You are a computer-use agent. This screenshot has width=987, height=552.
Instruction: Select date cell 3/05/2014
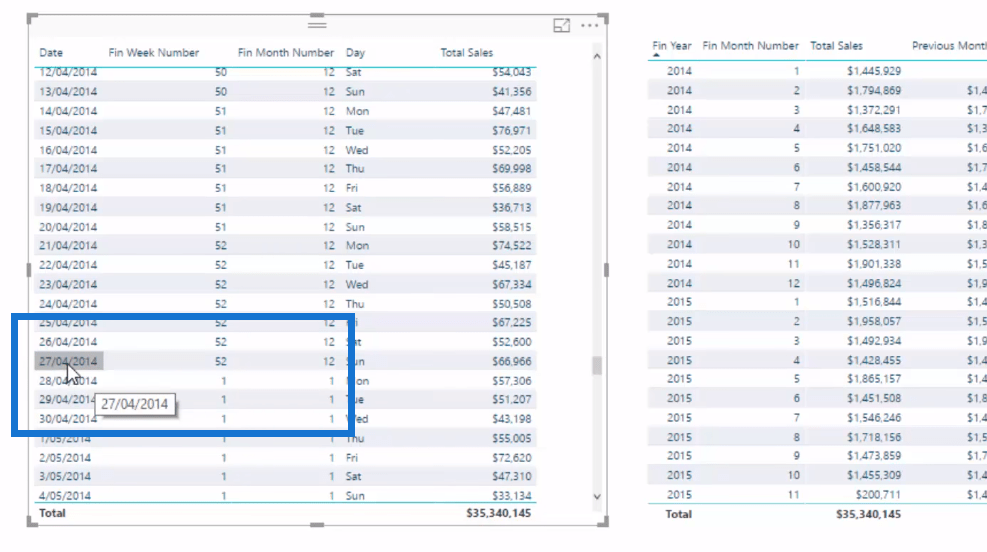(65, 476)
